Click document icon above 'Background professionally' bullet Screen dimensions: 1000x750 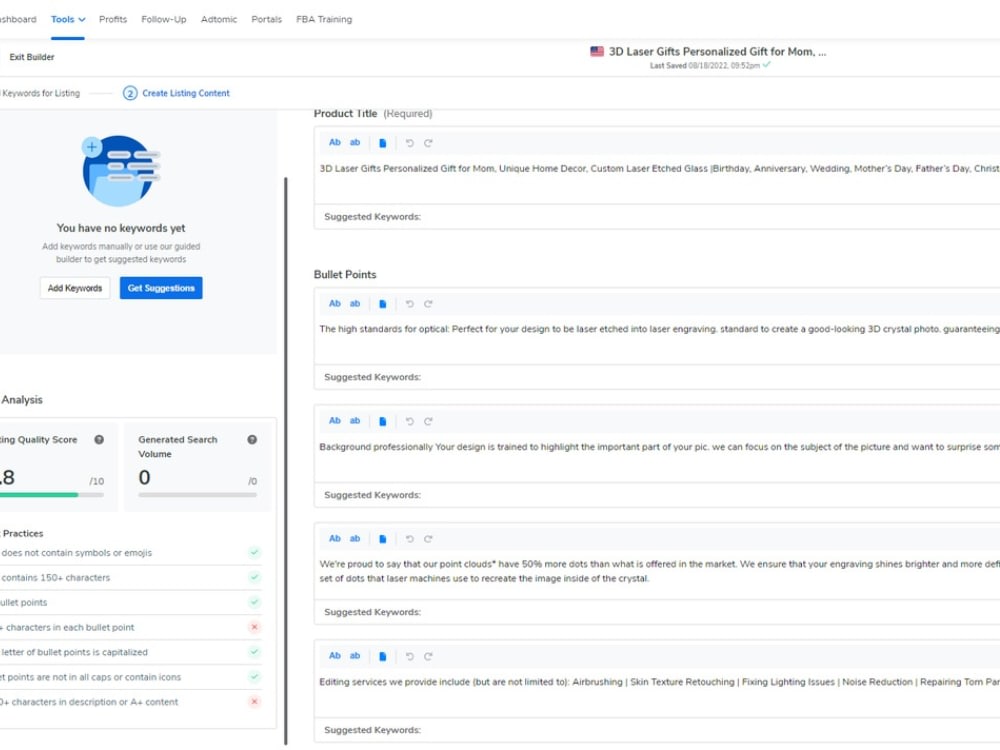pyautogui.click(x=383, y=421)
